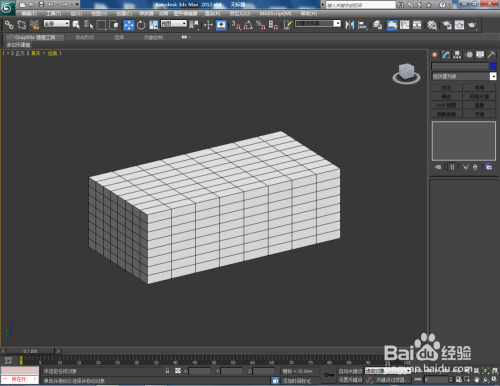Click the 0 / 100 time slider handle
The width and height of the screenshot is (500, 386).
point(30,351)
